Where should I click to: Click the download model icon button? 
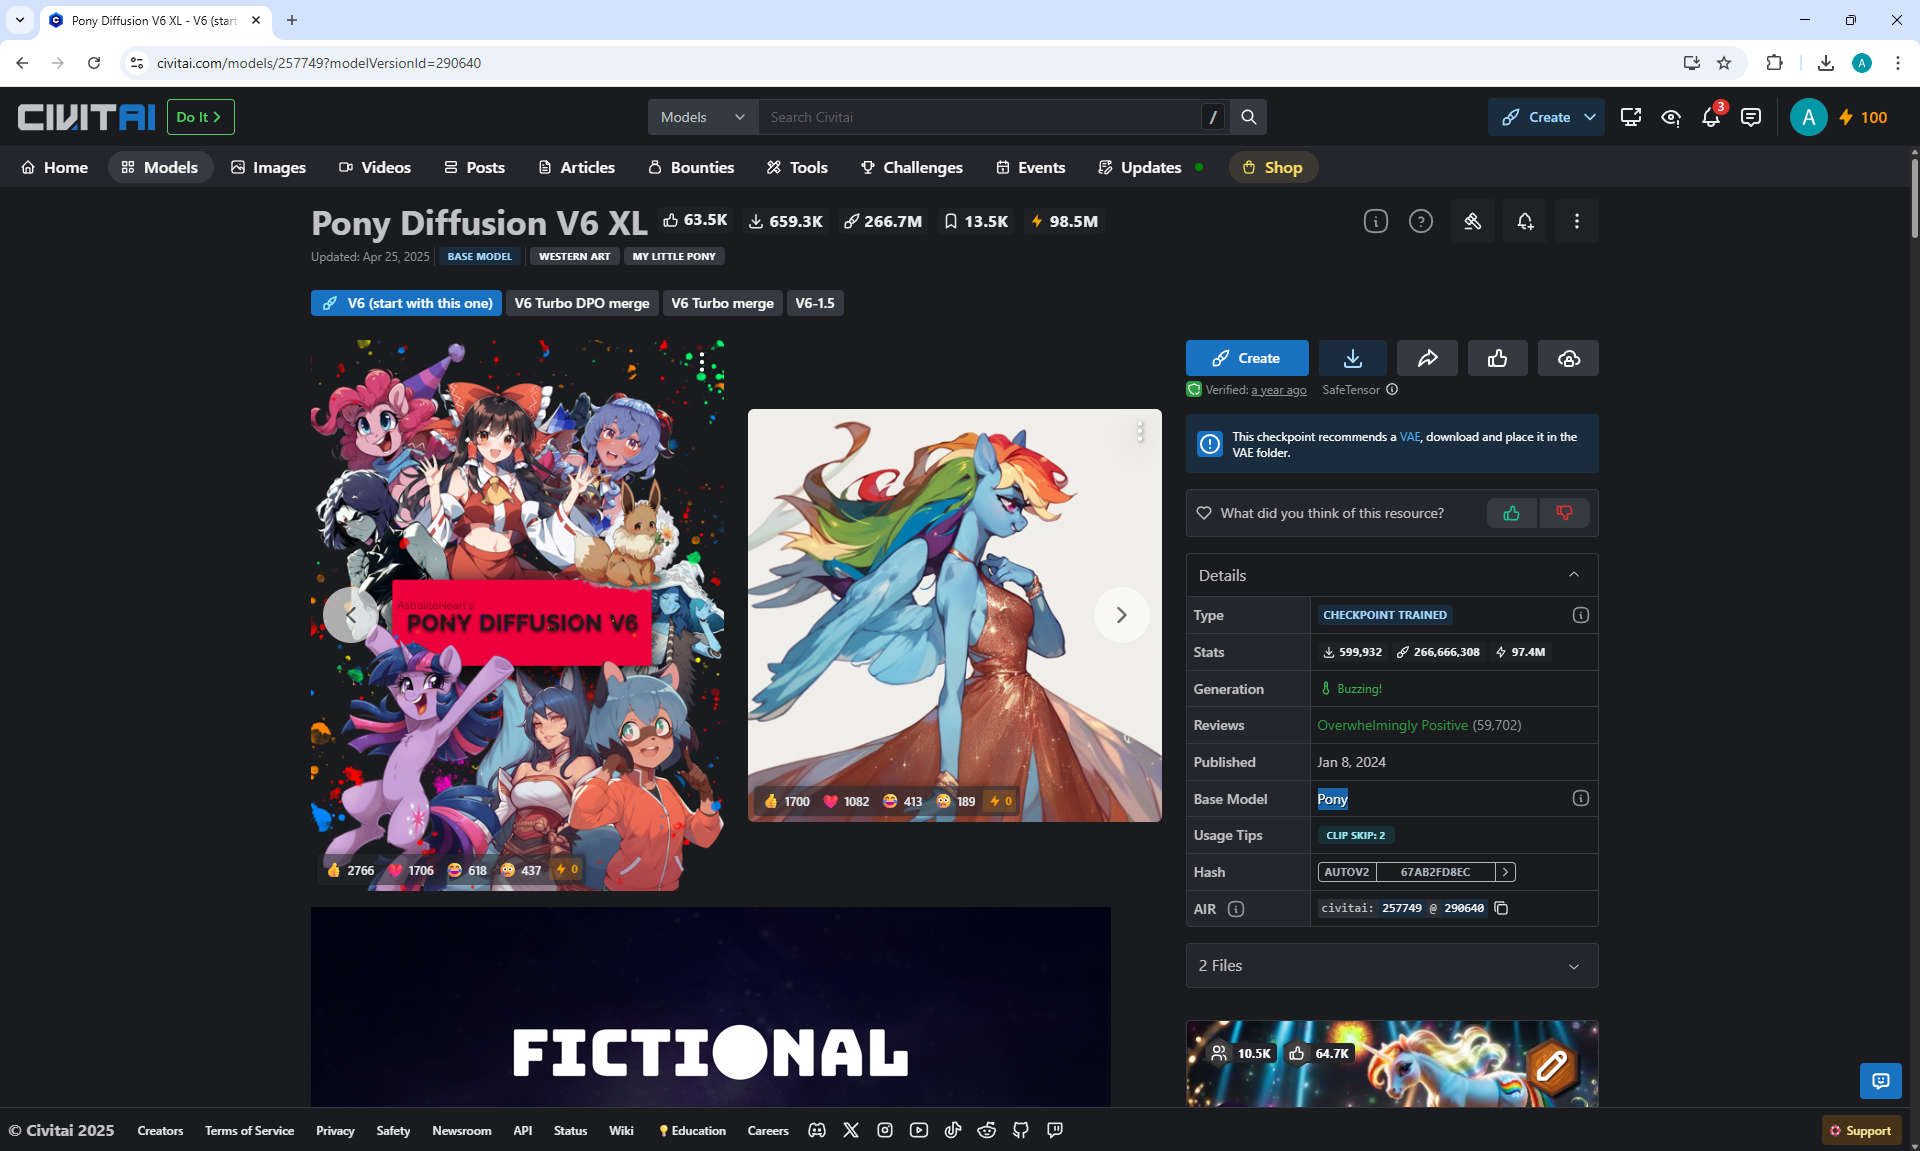(x=1352, y=358)
